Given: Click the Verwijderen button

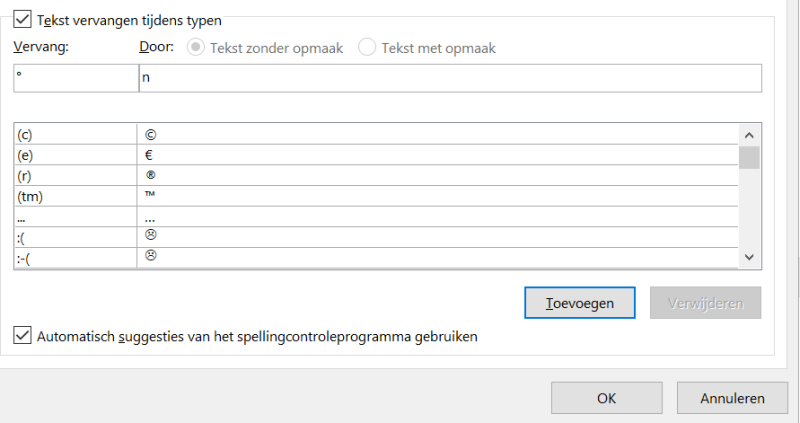Looking at the screenshot, I should pyautogui.click(x=705, y=302).
